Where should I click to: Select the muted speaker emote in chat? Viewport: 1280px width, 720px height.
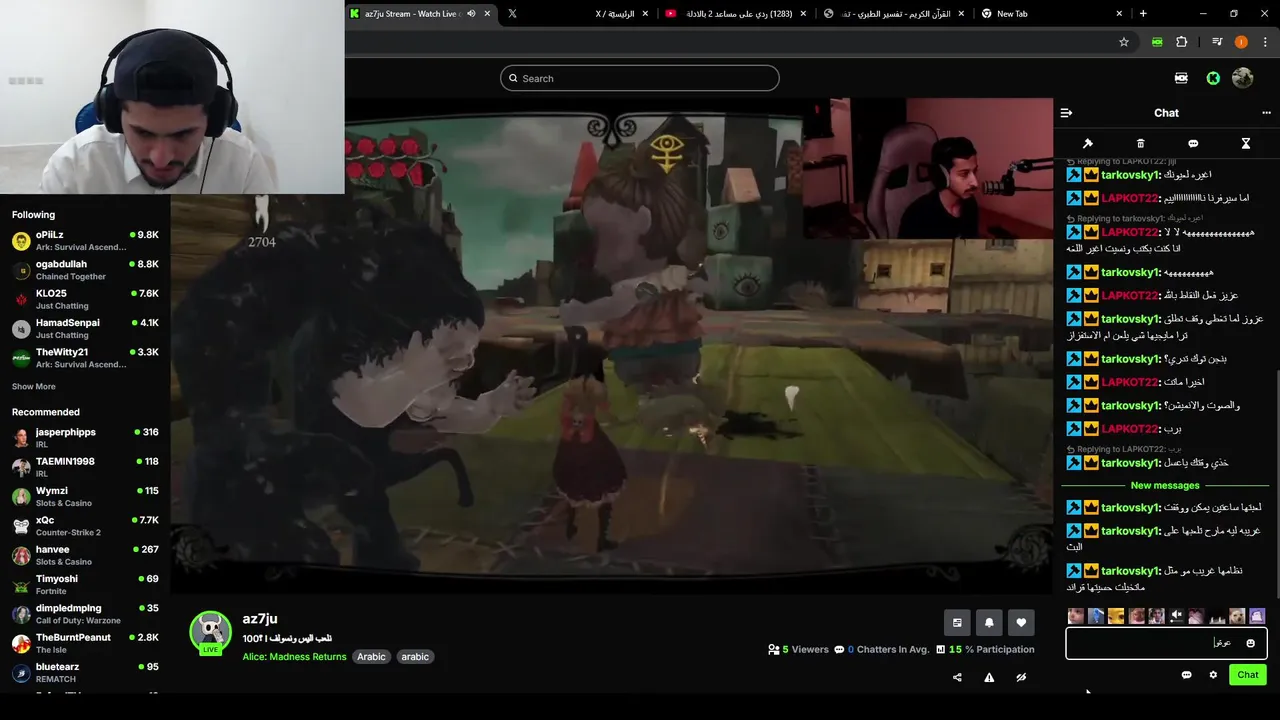1177,616
